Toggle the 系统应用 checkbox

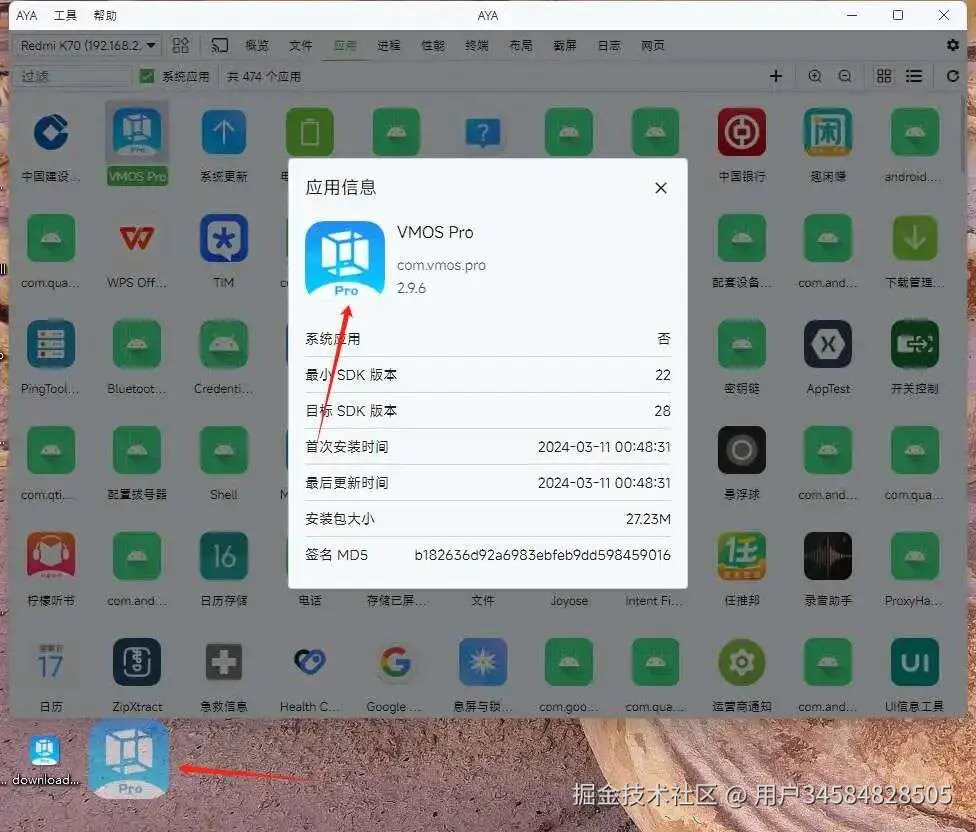coord(147,77)
